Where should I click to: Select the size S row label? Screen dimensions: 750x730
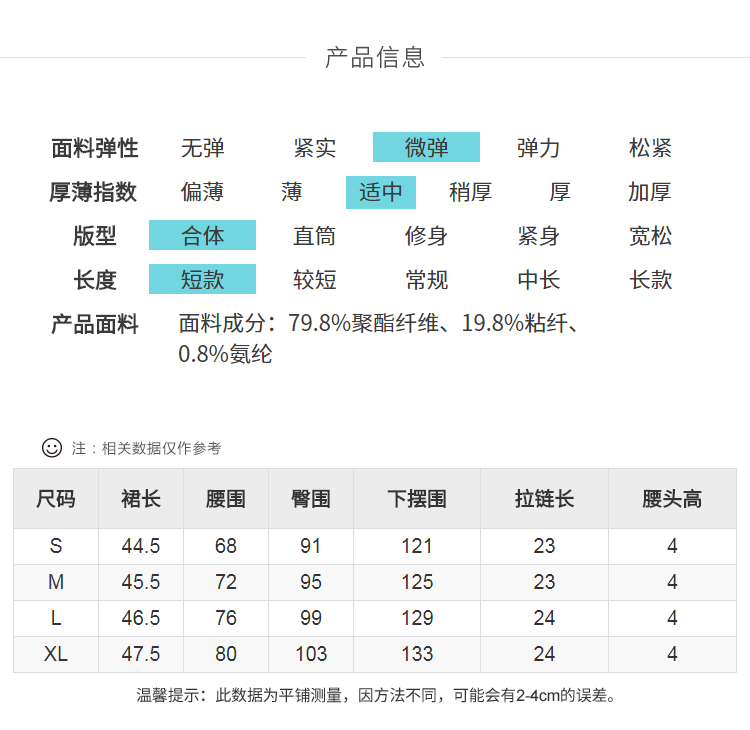(x=56, y=546)
